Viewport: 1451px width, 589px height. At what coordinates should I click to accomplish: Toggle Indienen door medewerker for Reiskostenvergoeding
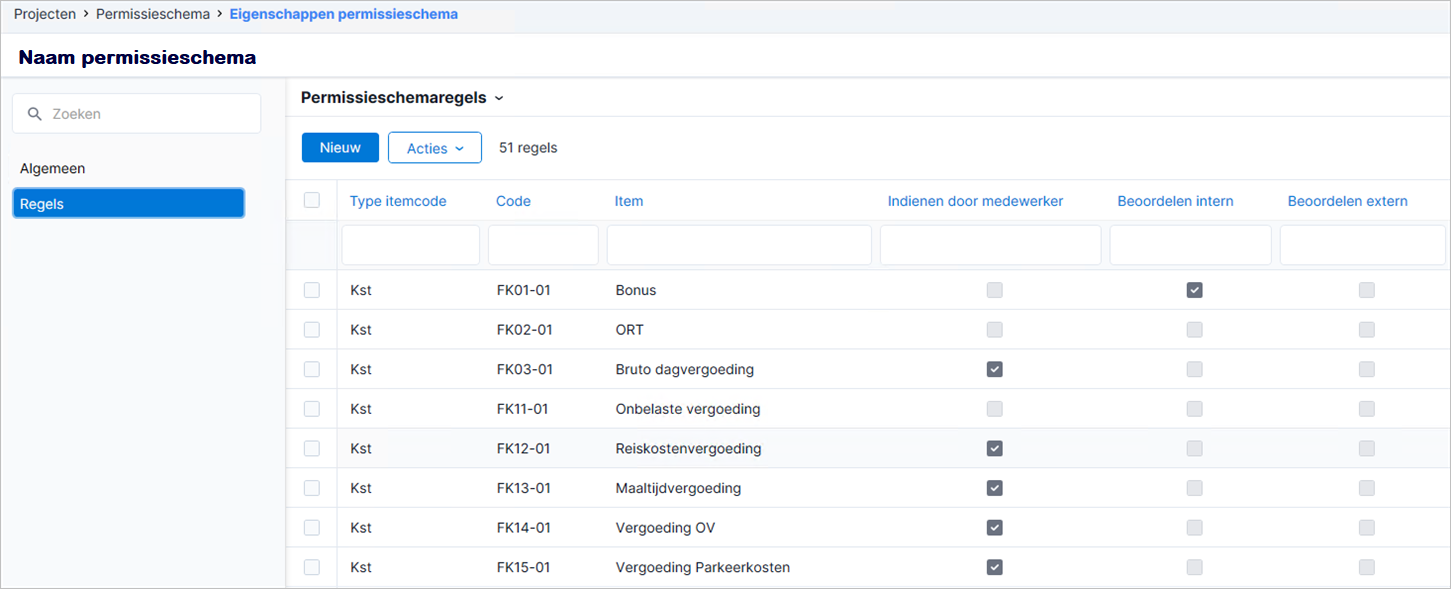click(x=994, y=448)
